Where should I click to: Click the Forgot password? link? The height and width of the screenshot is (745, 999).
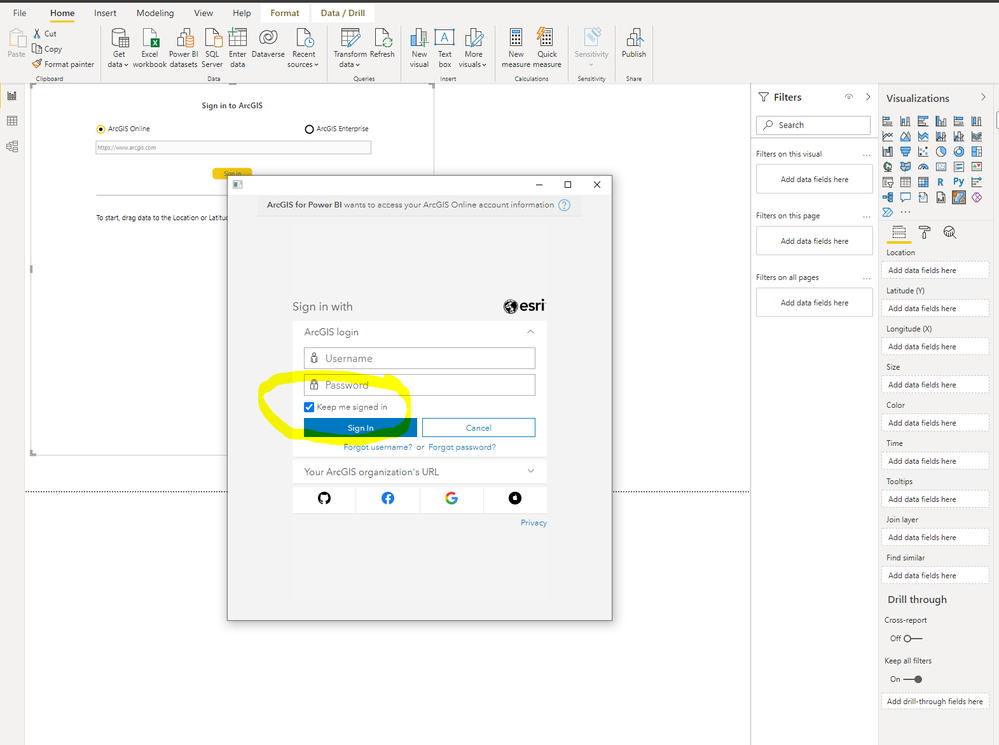tap(462, 447)
